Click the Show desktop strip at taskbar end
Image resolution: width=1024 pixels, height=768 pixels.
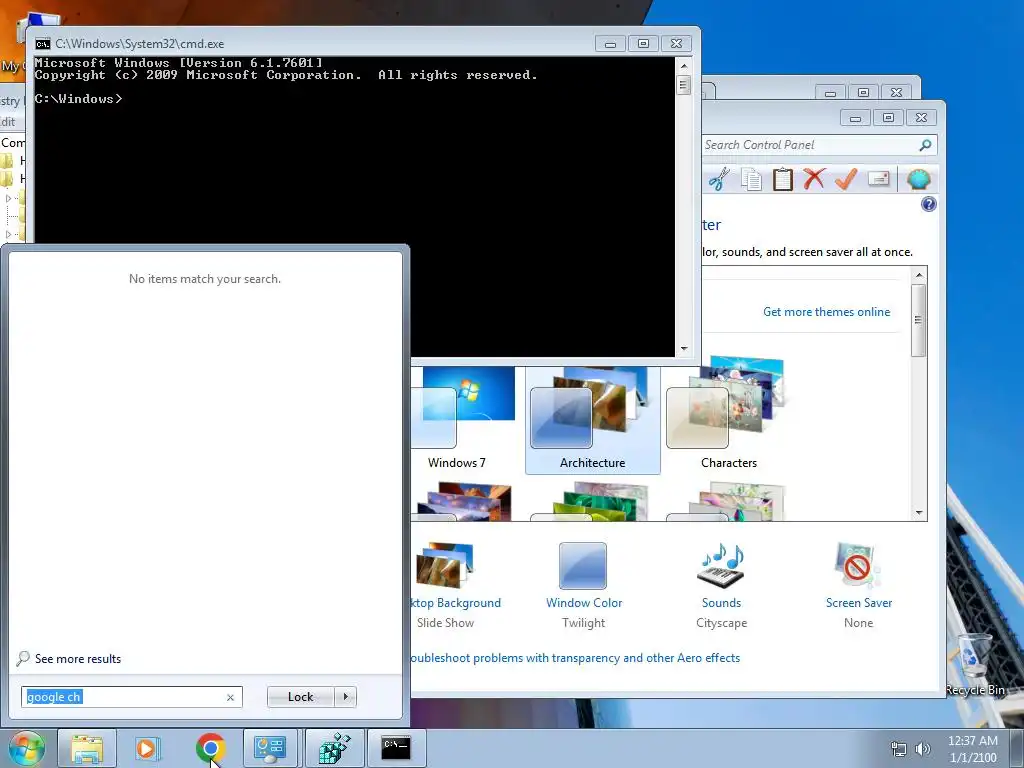(x=1016, y=748)
